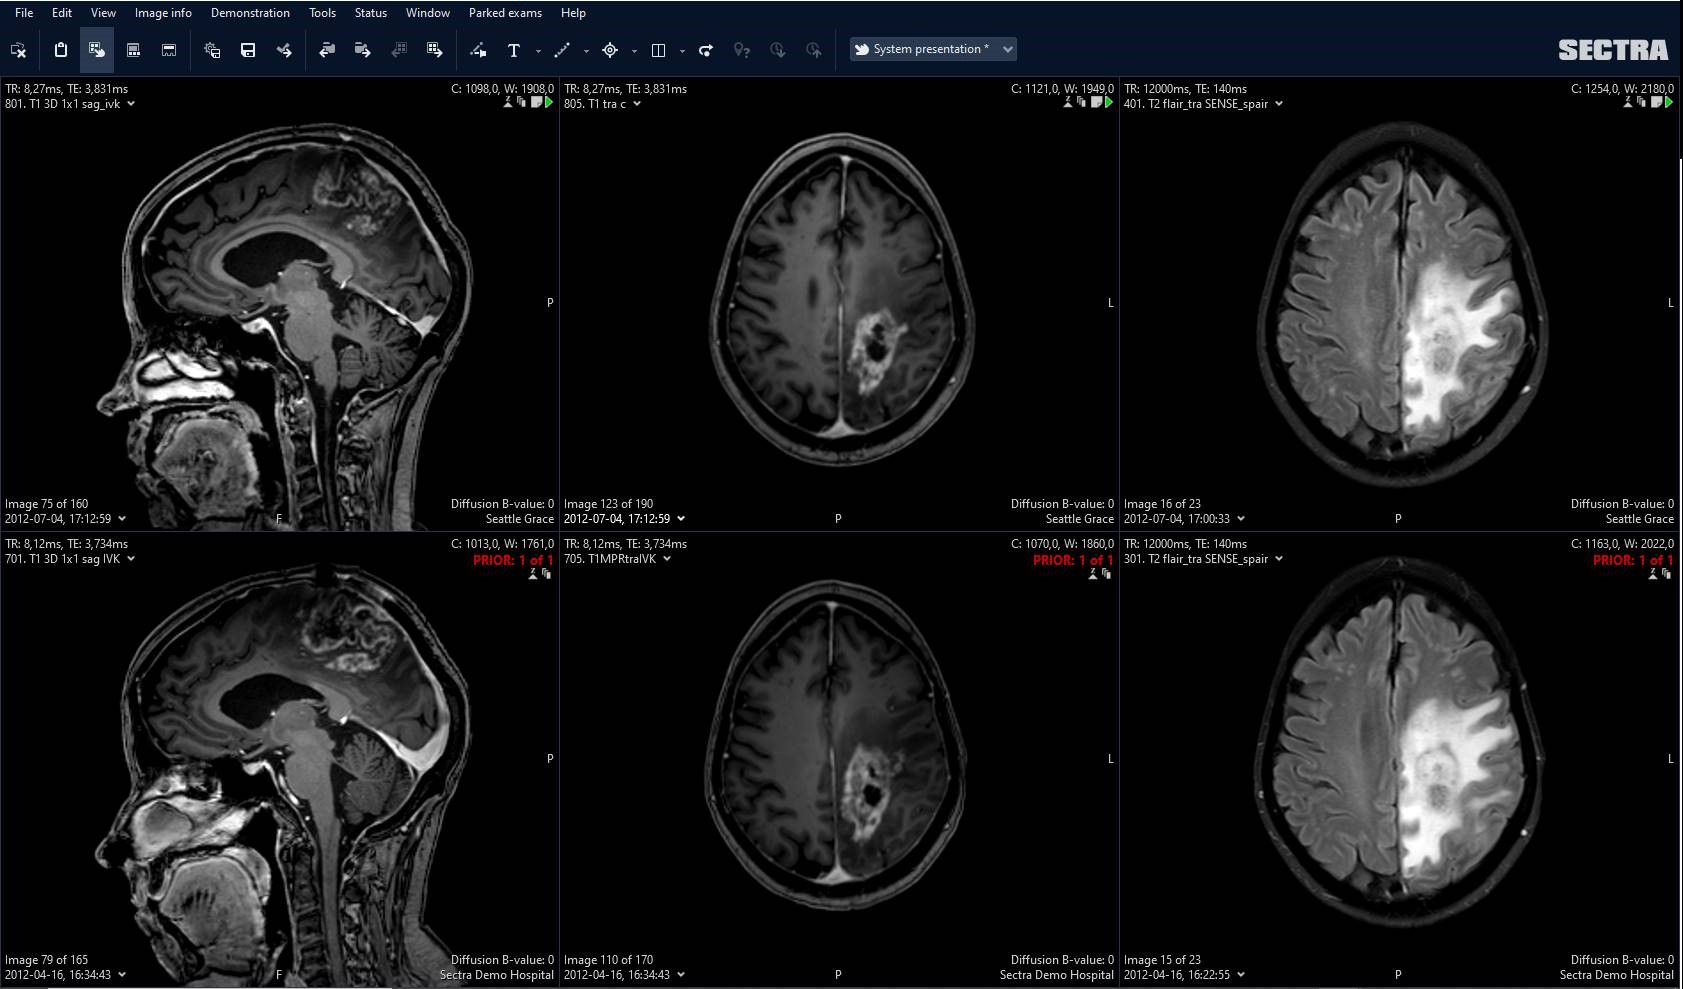The height and width of the screenshot is (989, 1683).
Task: Click the split window layout icon
Action: 659,50
